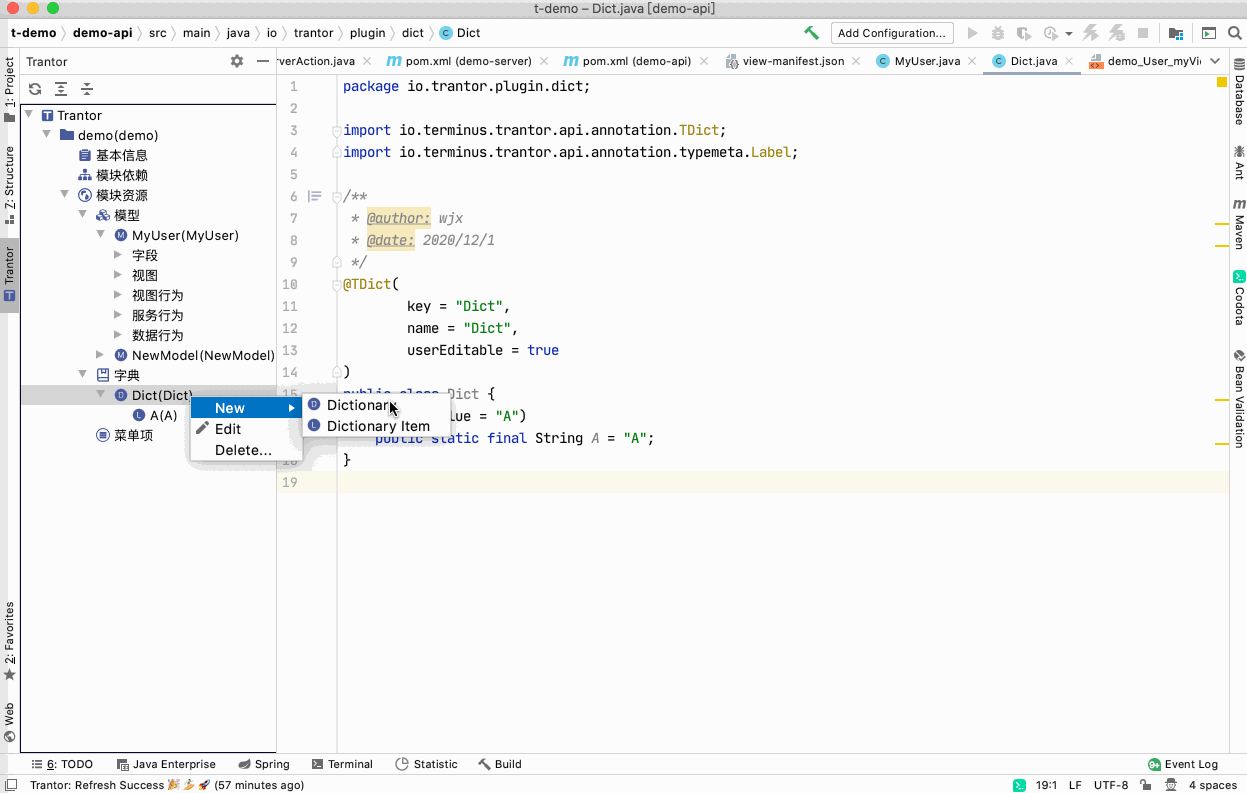This screenshot has height=793, width=1247.
Task: Select Edit in the context menu
Action: (246, 429)
